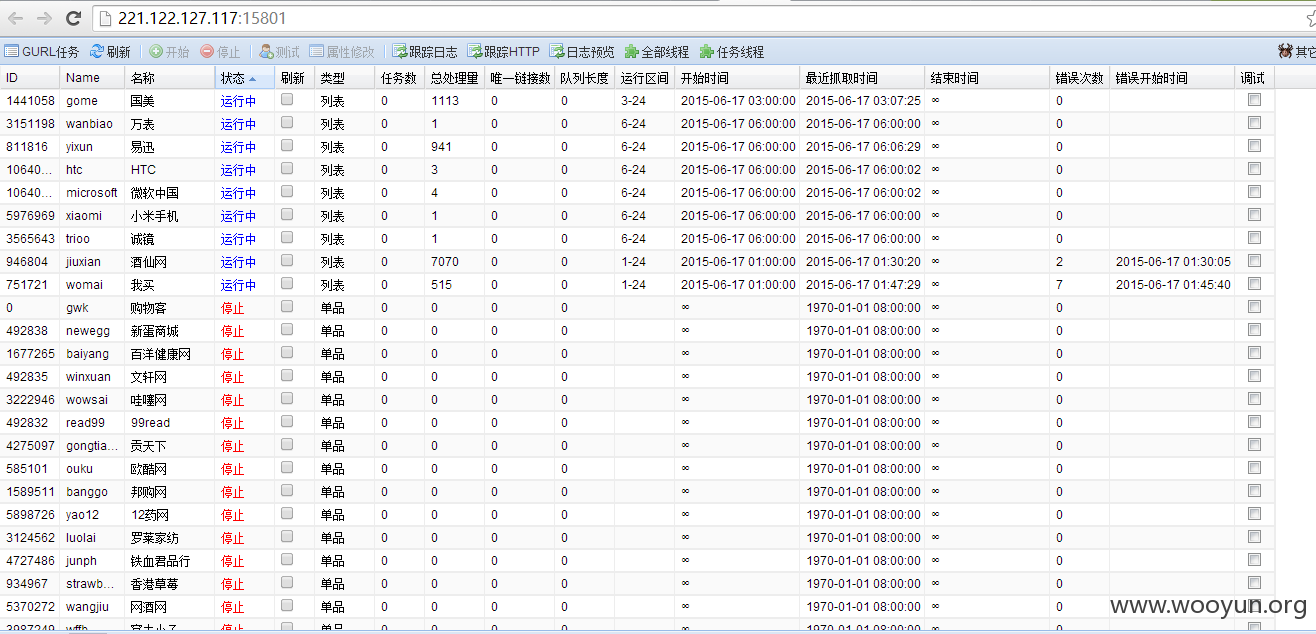
Task: Click the 开始 start toolbar button
Action: coord(169,51)
